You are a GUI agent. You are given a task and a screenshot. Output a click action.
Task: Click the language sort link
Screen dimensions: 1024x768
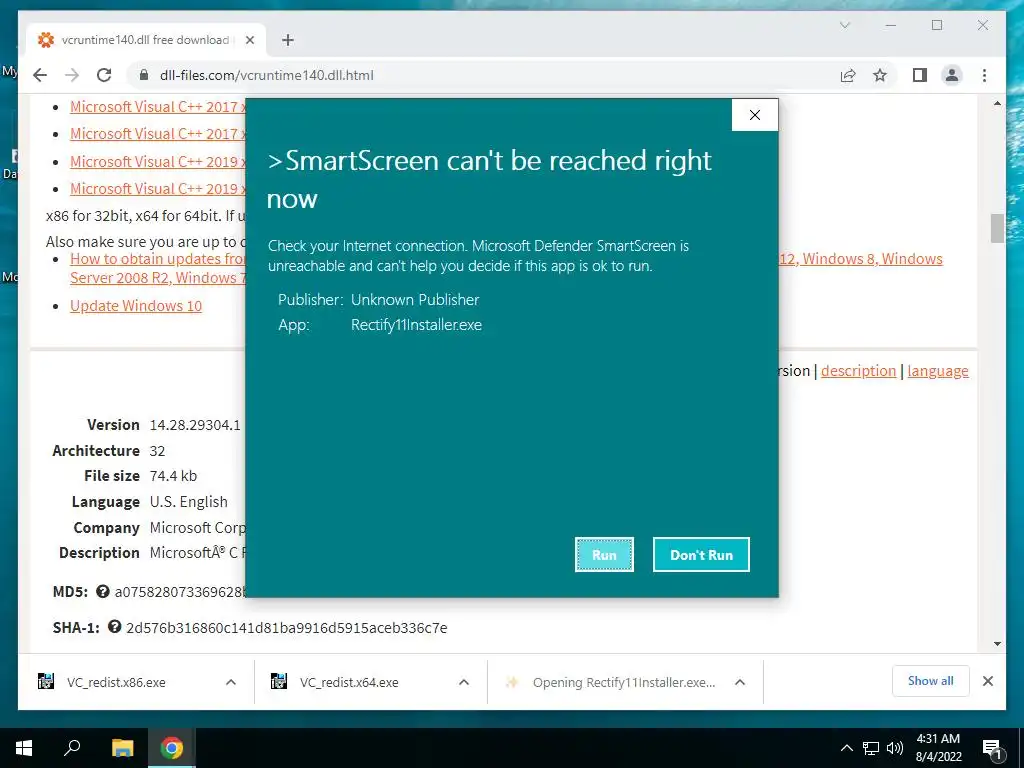coord(938,370)
